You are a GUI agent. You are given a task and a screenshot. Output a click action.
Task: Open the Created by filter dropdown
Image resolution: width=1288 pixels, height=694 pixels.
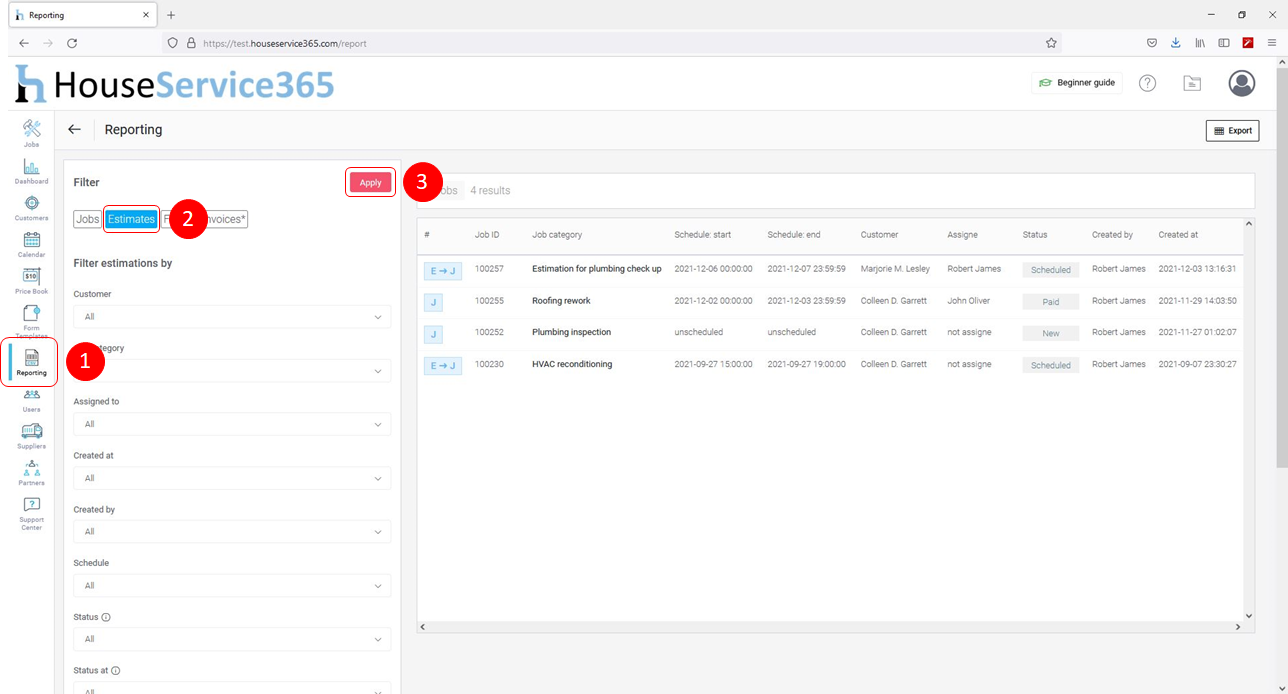(x=232, y=532)
